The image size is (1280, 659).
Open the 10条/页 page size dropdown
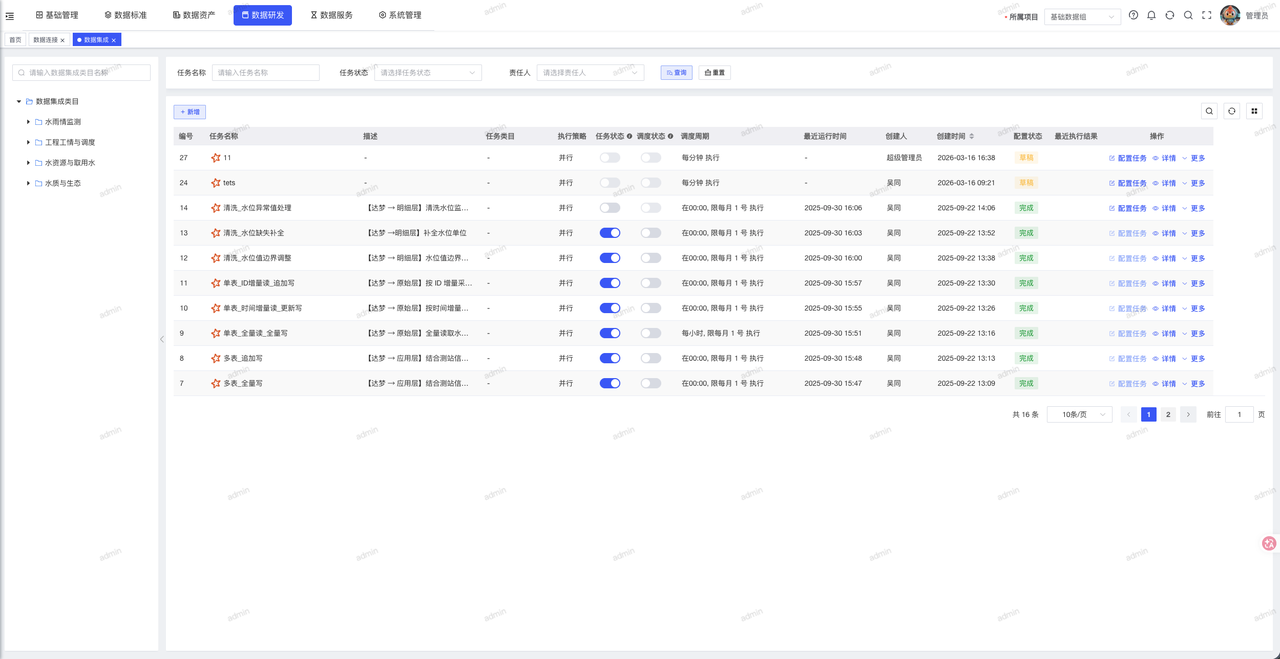[x=1079, y=414]
